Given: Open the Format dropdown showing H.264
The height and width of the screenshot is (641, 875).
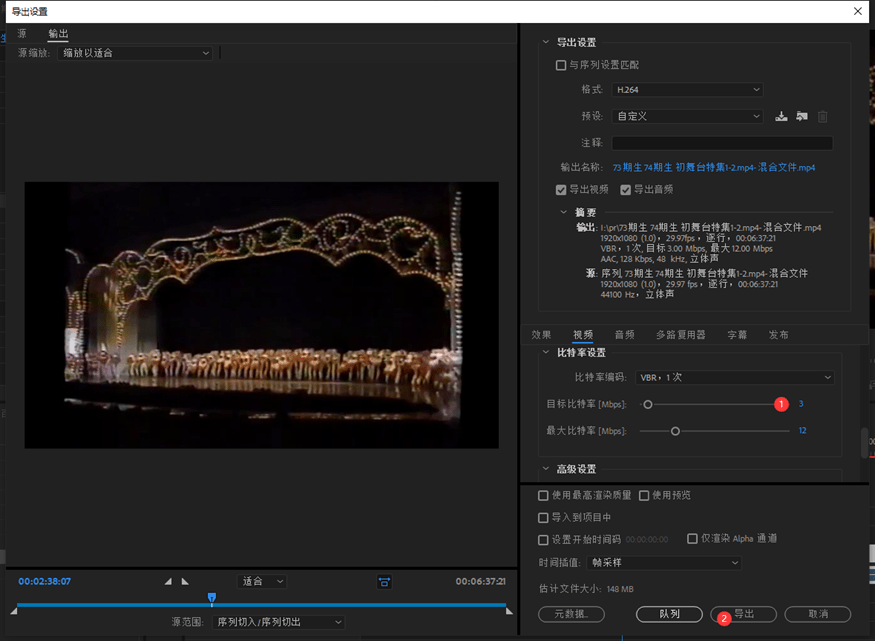Looking at the screenshot, I should click(x=686, y=90).
